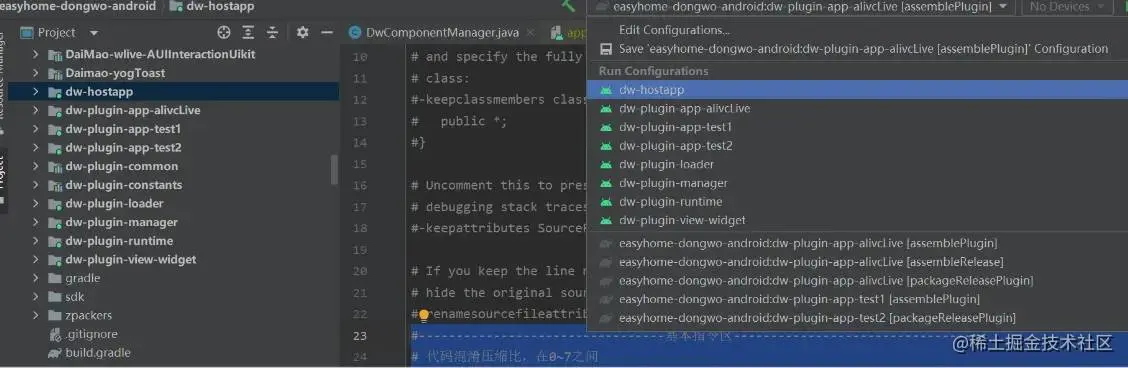Click module icon of Daimao-yogToast

click(x=55, y=73)
